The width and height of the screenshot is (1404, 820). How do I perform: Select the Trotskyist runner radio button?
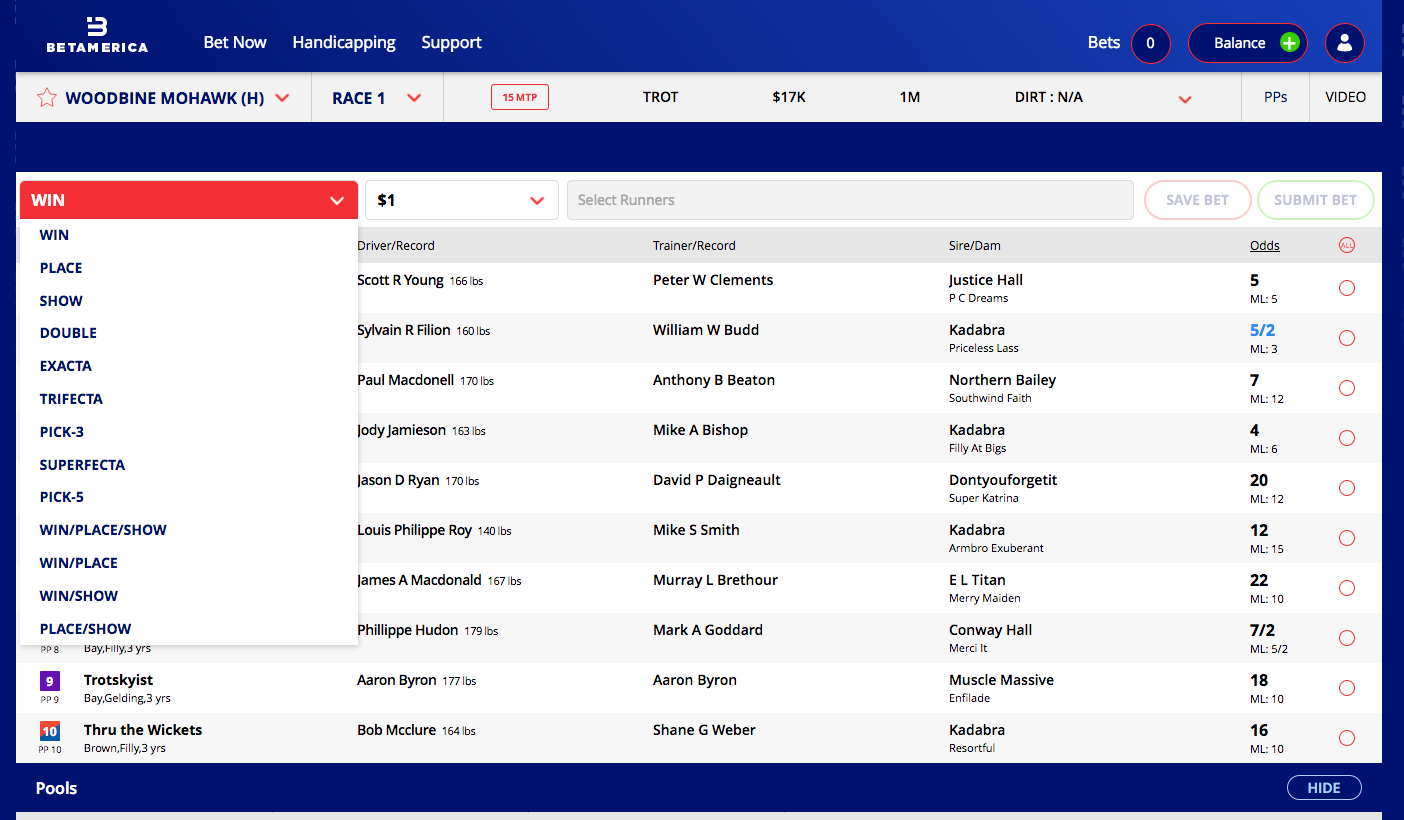(x=1346, y=688)
